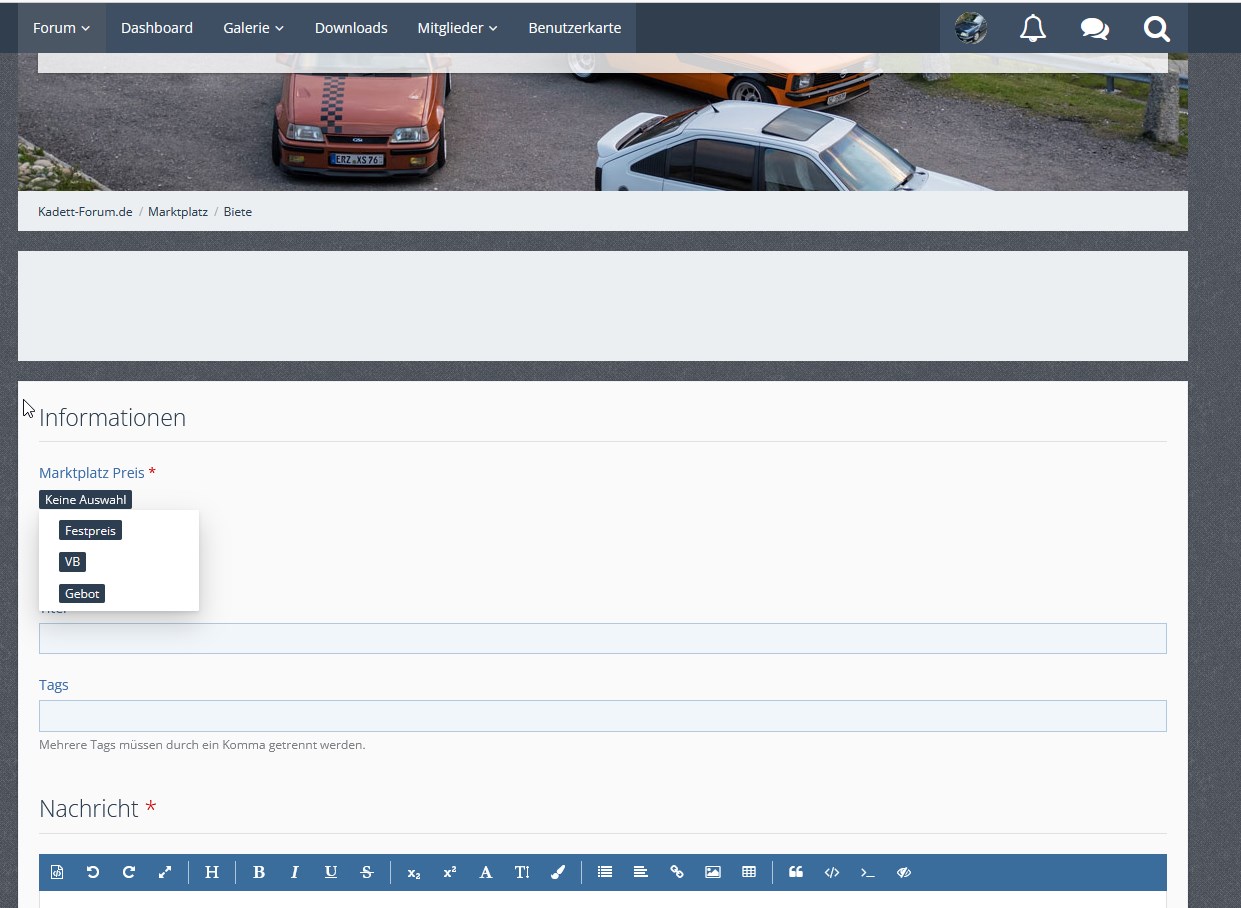Screen dimensions: 1241x908
Task: Click the undo icon in editor
Action: click(x=93, y=872)
